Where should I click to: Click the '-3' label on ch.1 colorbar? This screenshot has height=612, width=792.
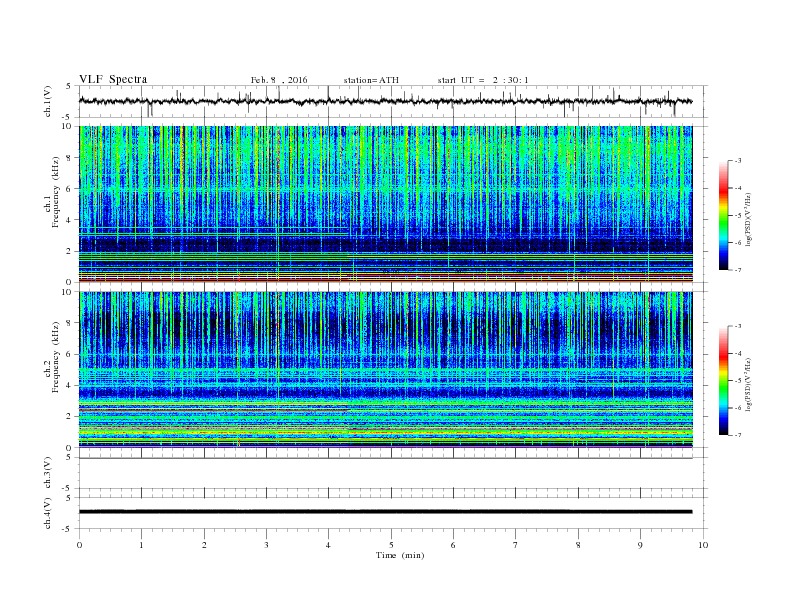[738, 161]
